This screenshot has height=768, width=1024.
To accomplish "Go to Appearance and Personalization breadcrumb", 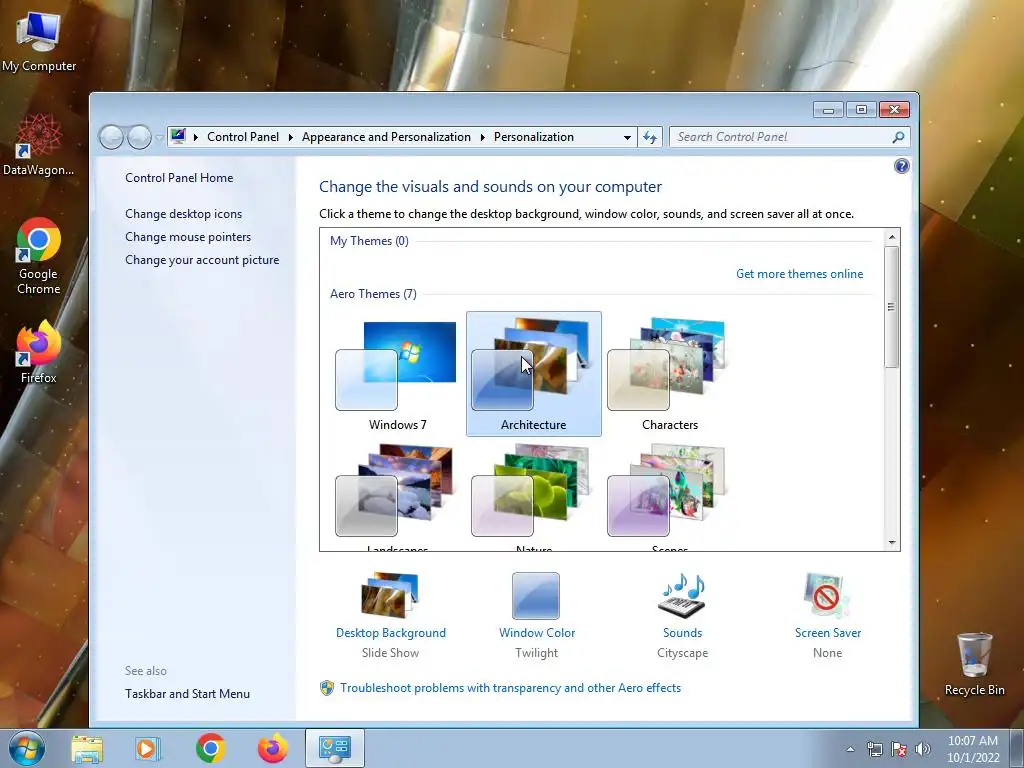I will tap(386, 136).
